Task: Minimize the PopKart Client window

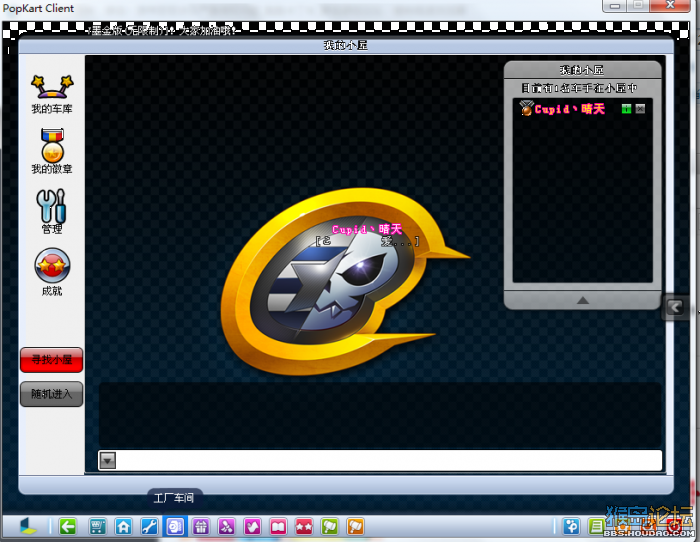Action: point(615,5)
